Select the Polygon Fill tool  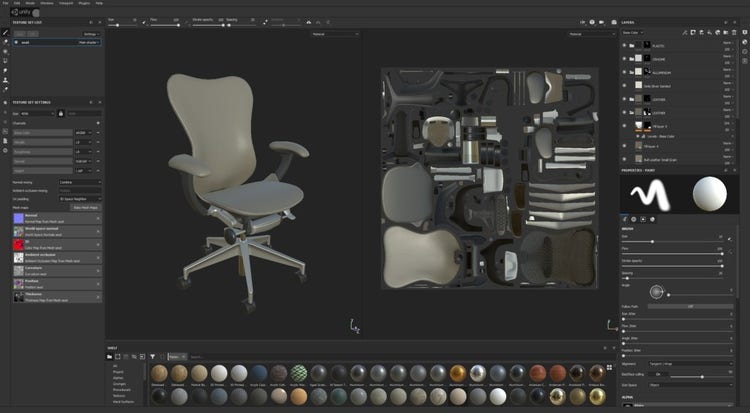click(5, 60)
